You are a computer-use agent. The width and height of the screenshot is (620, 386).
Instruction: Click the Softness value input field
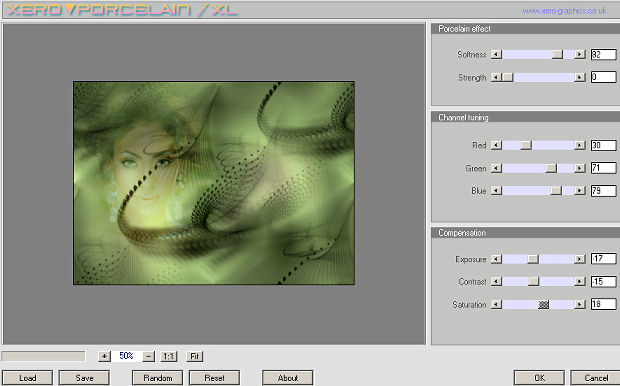pyautogui.click(x=603, y=54)
